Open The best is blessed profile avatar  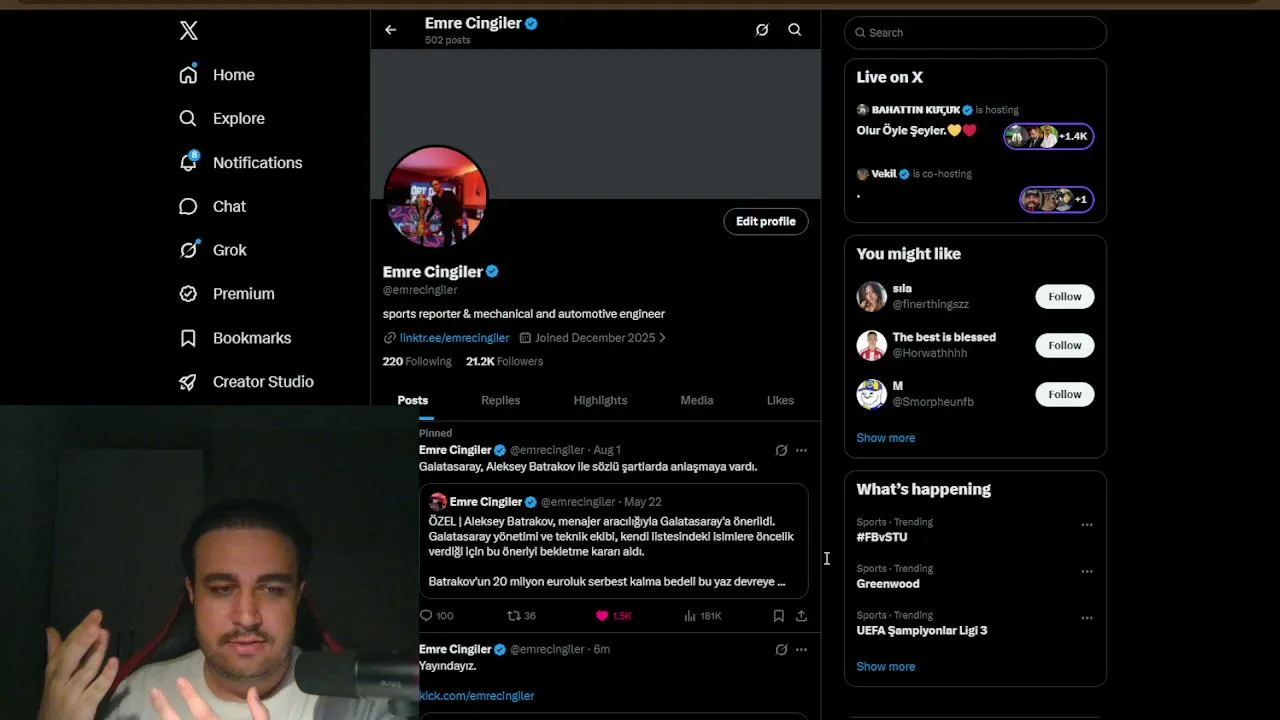tap(872, 345)
